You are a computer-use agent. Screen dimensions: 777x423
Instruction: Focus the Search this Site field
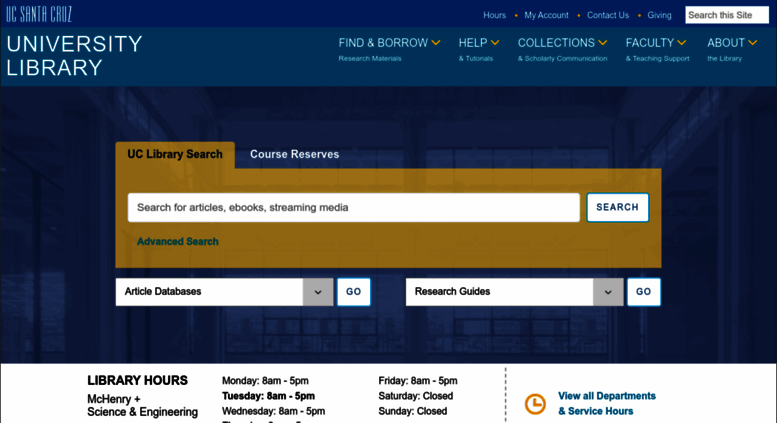tap(727, 15)
